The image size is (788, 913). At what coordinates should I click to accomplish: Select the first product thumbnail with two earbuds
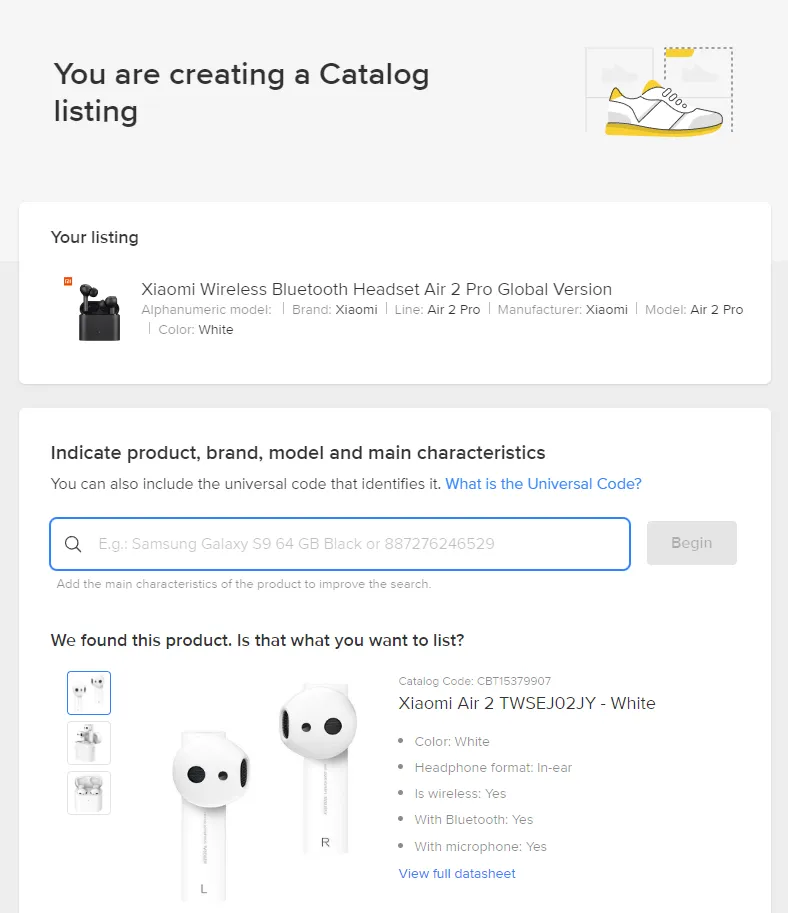pyautogui.click(x=89, y=692)
